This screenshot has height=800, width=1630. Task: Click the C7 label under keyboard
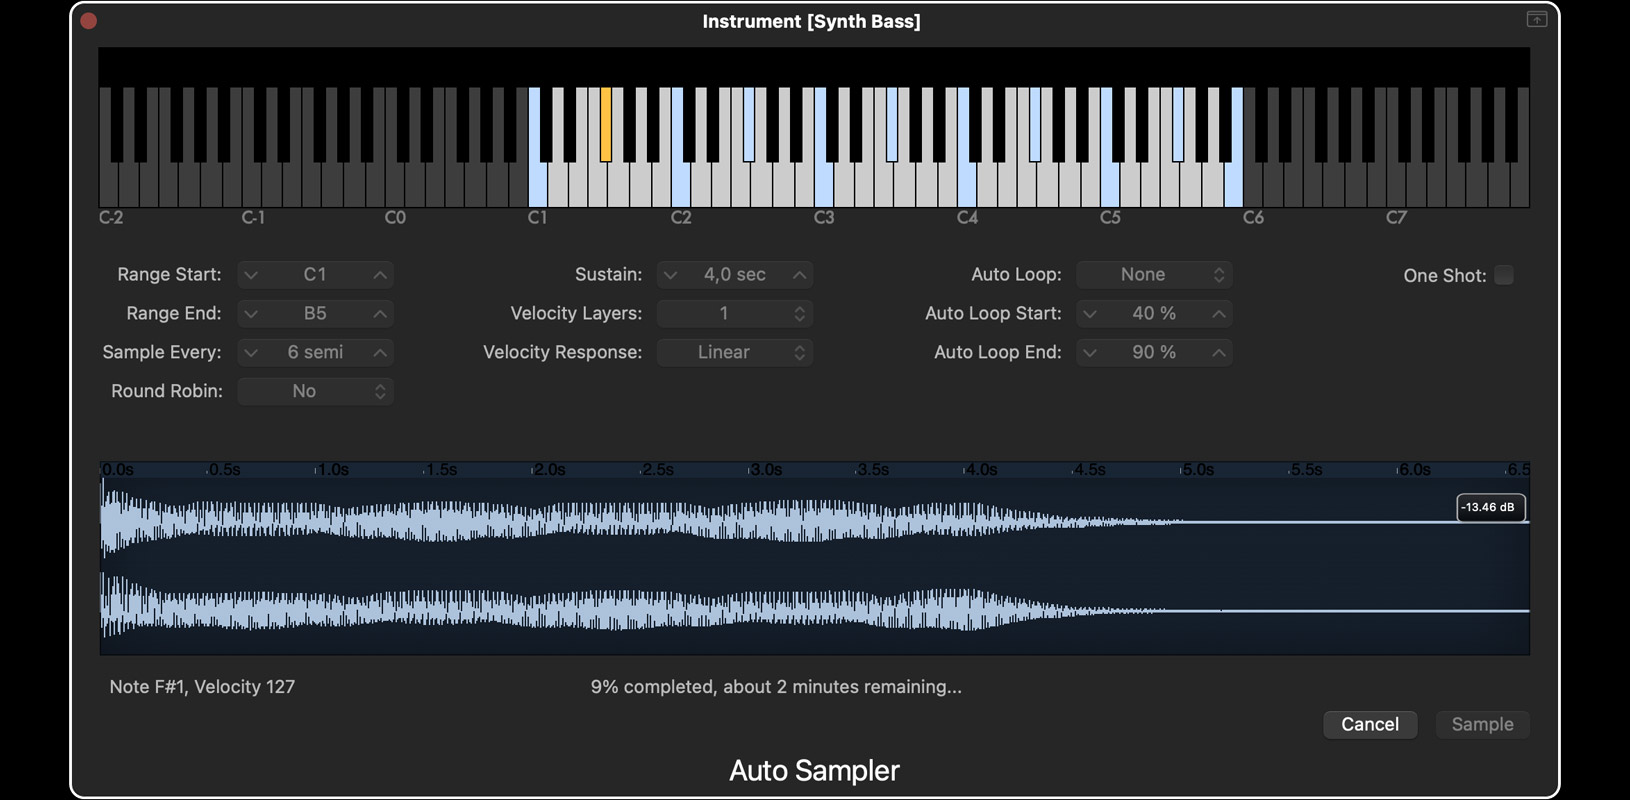(x=1396, y=218)
